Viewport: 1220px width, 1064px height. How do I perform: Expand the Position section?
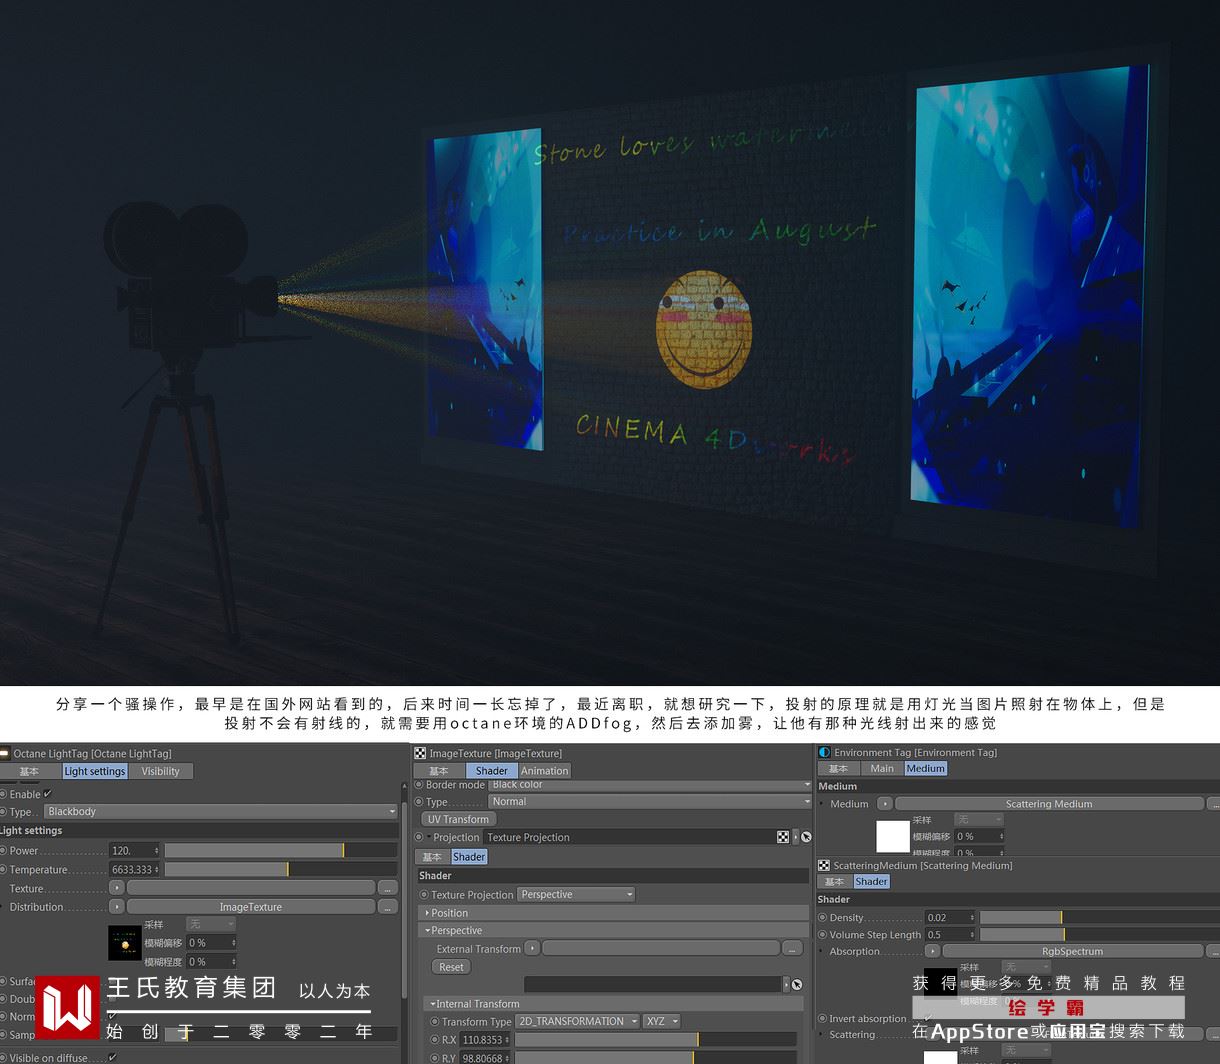click(613, 913)
